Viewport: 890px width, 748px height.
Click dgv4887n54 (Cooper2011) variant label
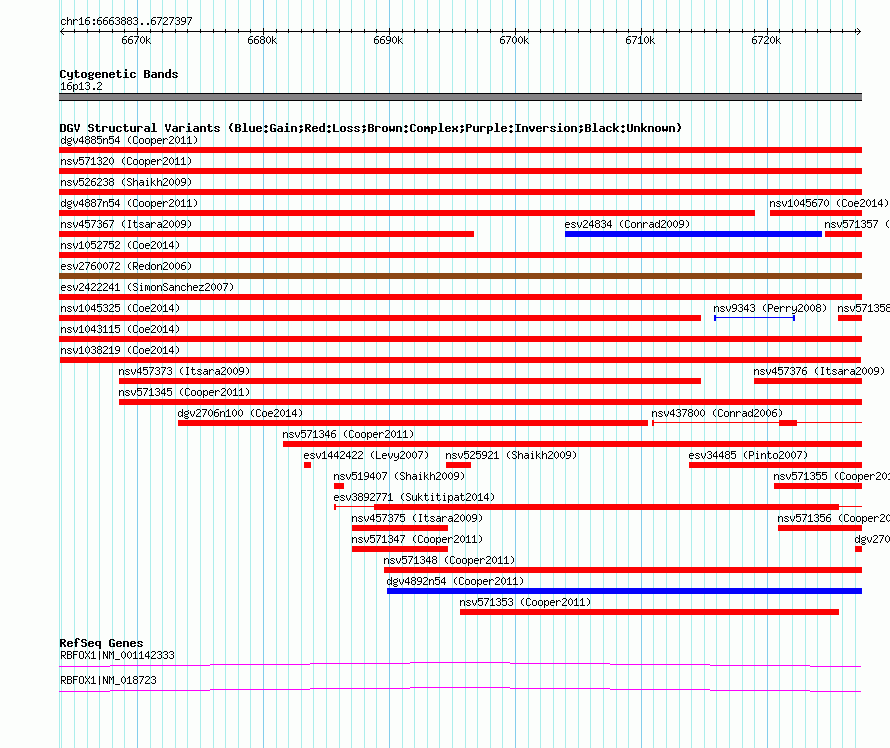click(129, 203)
